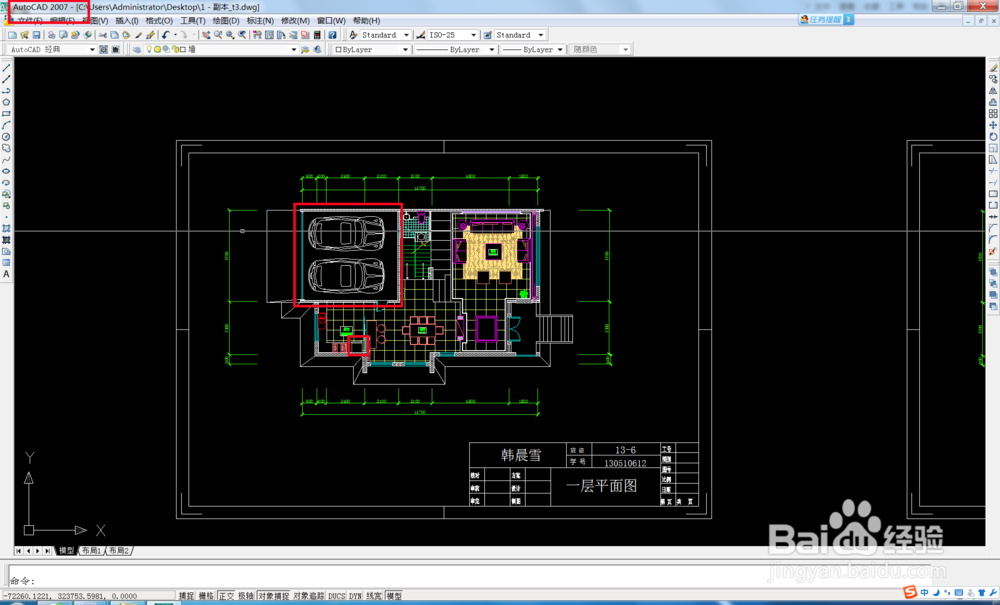Toggle 正交 ortho mode in status bar
Screen dimensions: 1000x605
[x=226, y=596]
